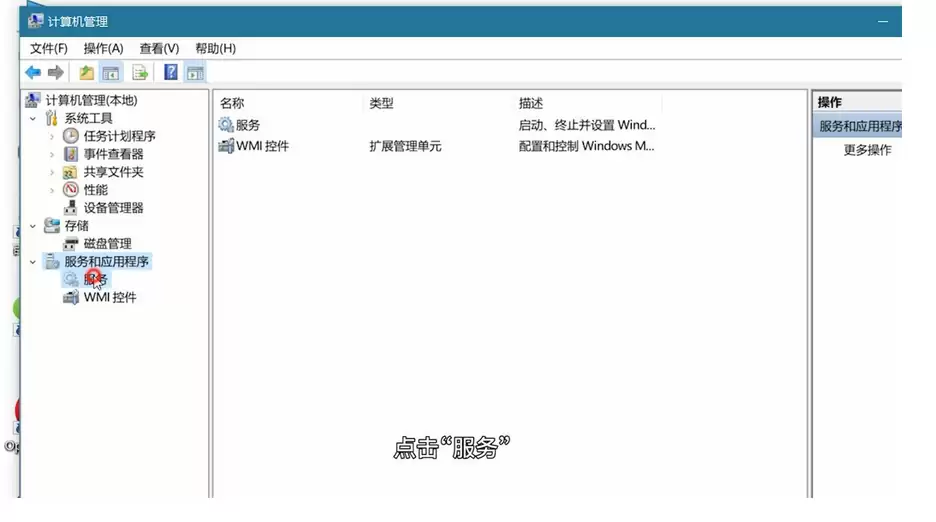Screen dimensions: 936x522
Task: Click the Export list toolbar icon
Action: pos(140,73)
